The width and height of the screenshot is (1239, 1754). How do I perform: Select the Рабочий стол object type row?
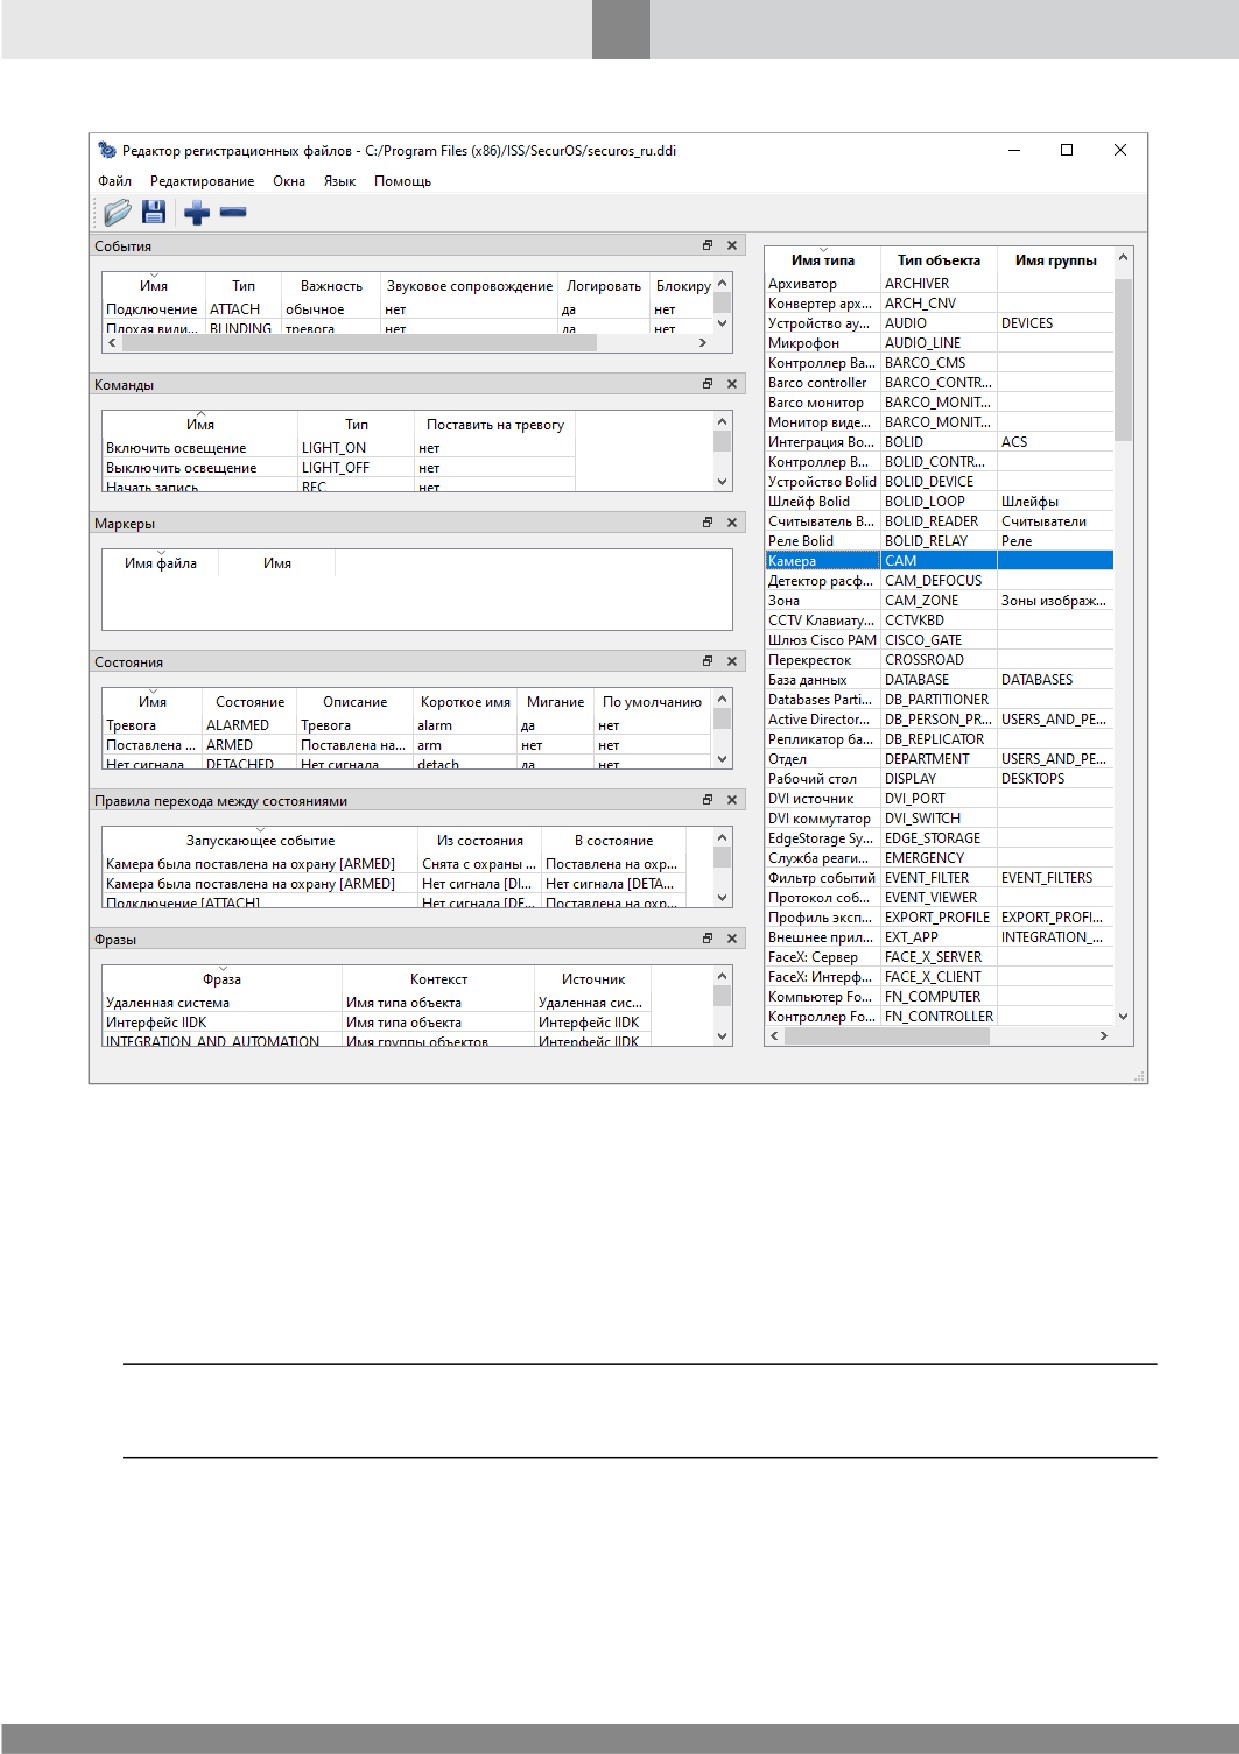939,779
